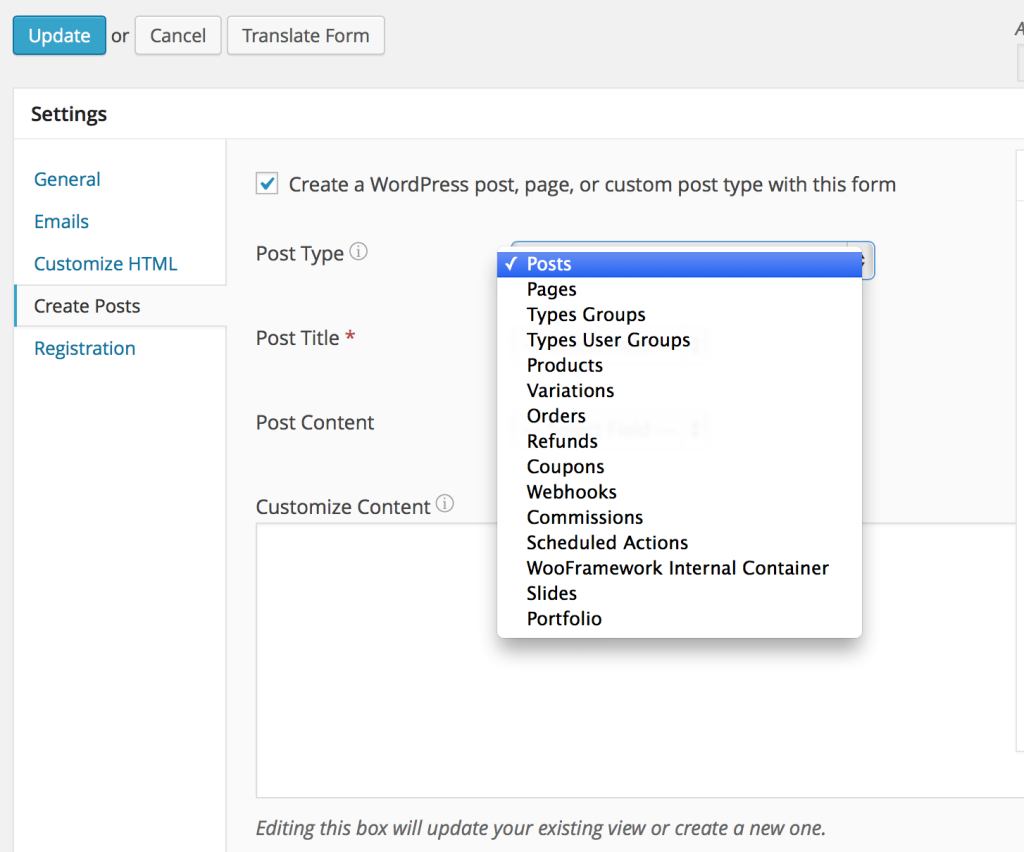The height and width of the screenshot is (852, 1024).
Task: Select "Scheduled Actions" from the dropdown
Action: 606,542
